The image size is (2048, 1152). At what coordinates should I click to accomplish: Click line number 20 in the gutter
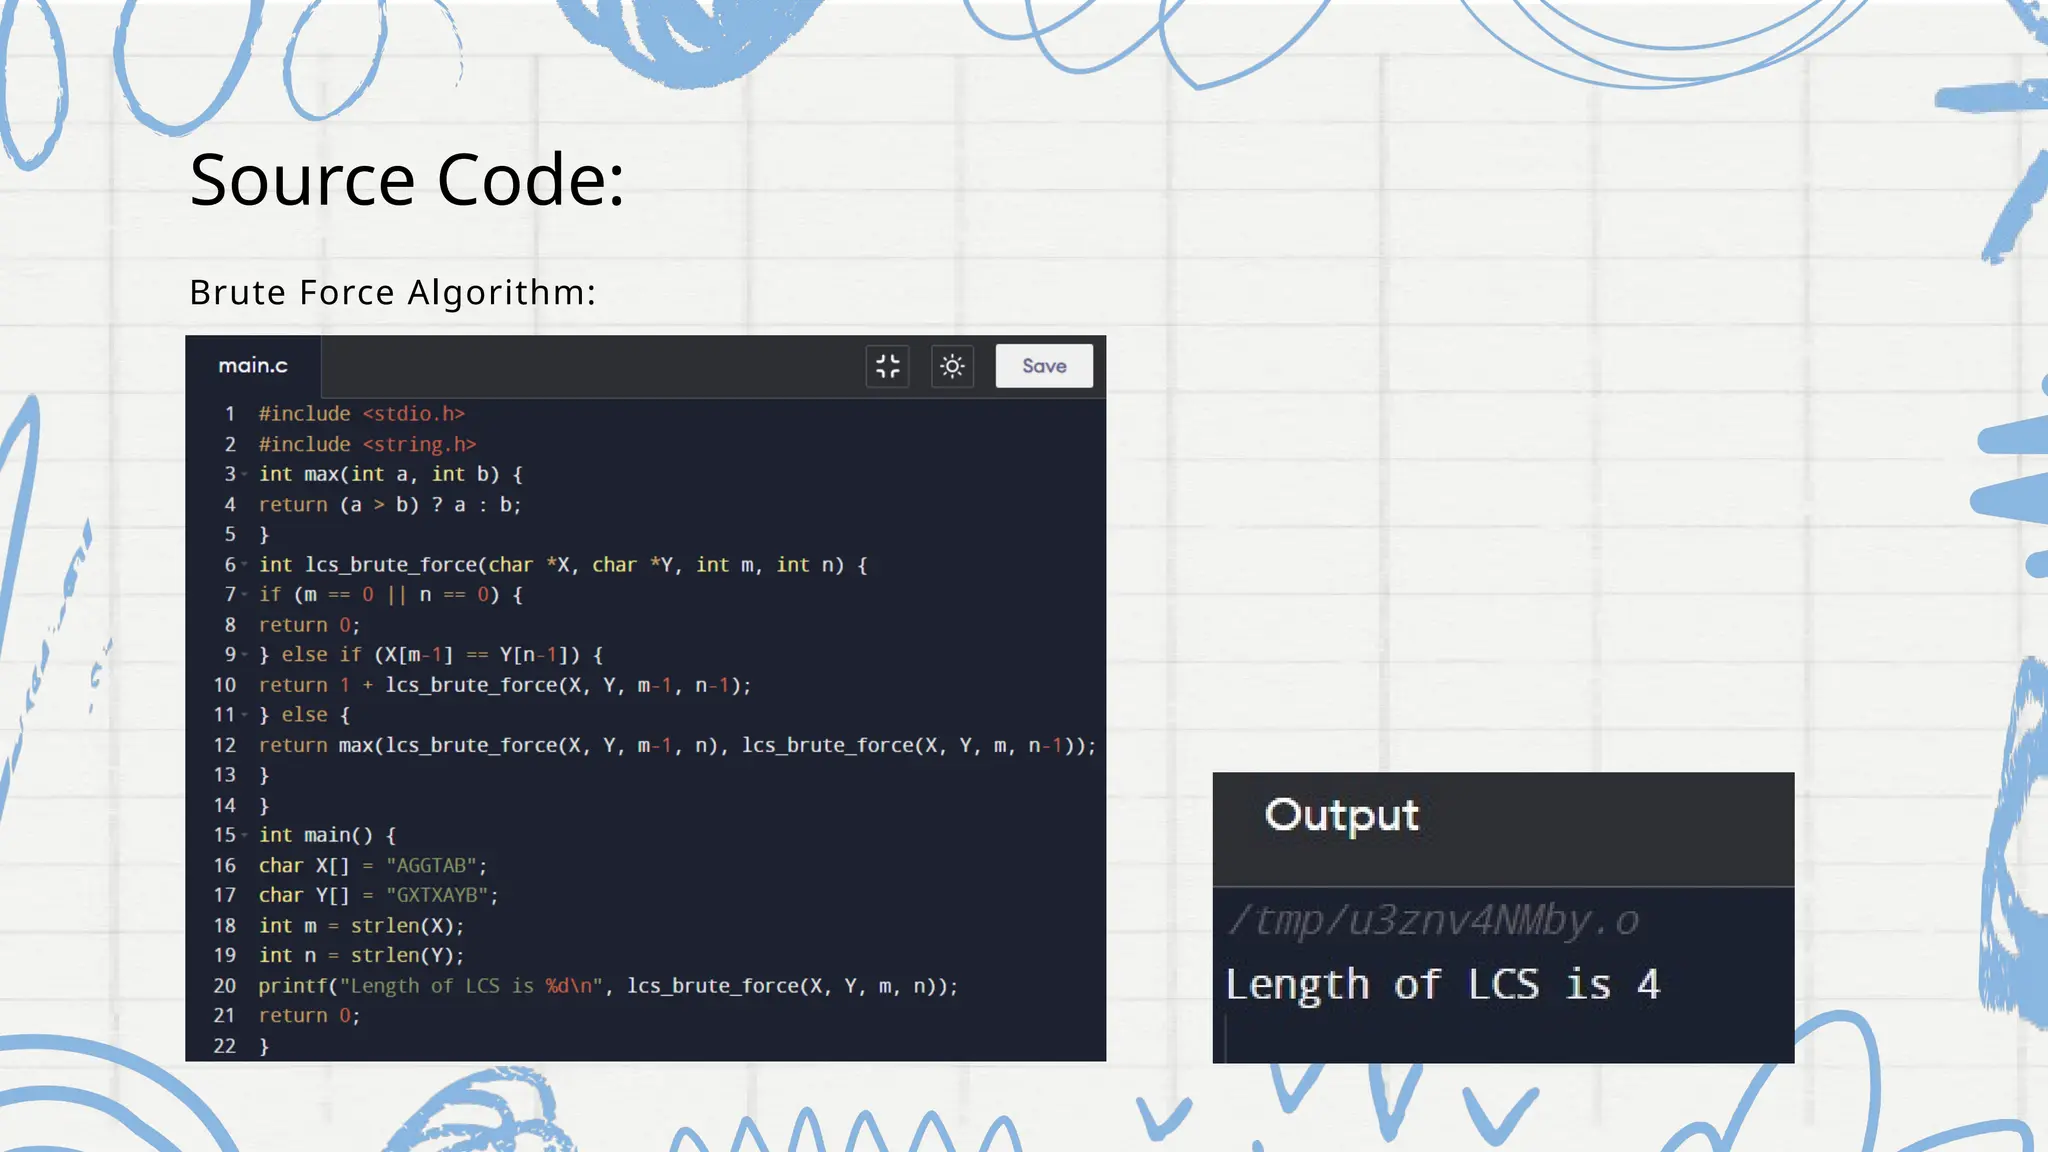pyautogui.click(x=225, y=986)
